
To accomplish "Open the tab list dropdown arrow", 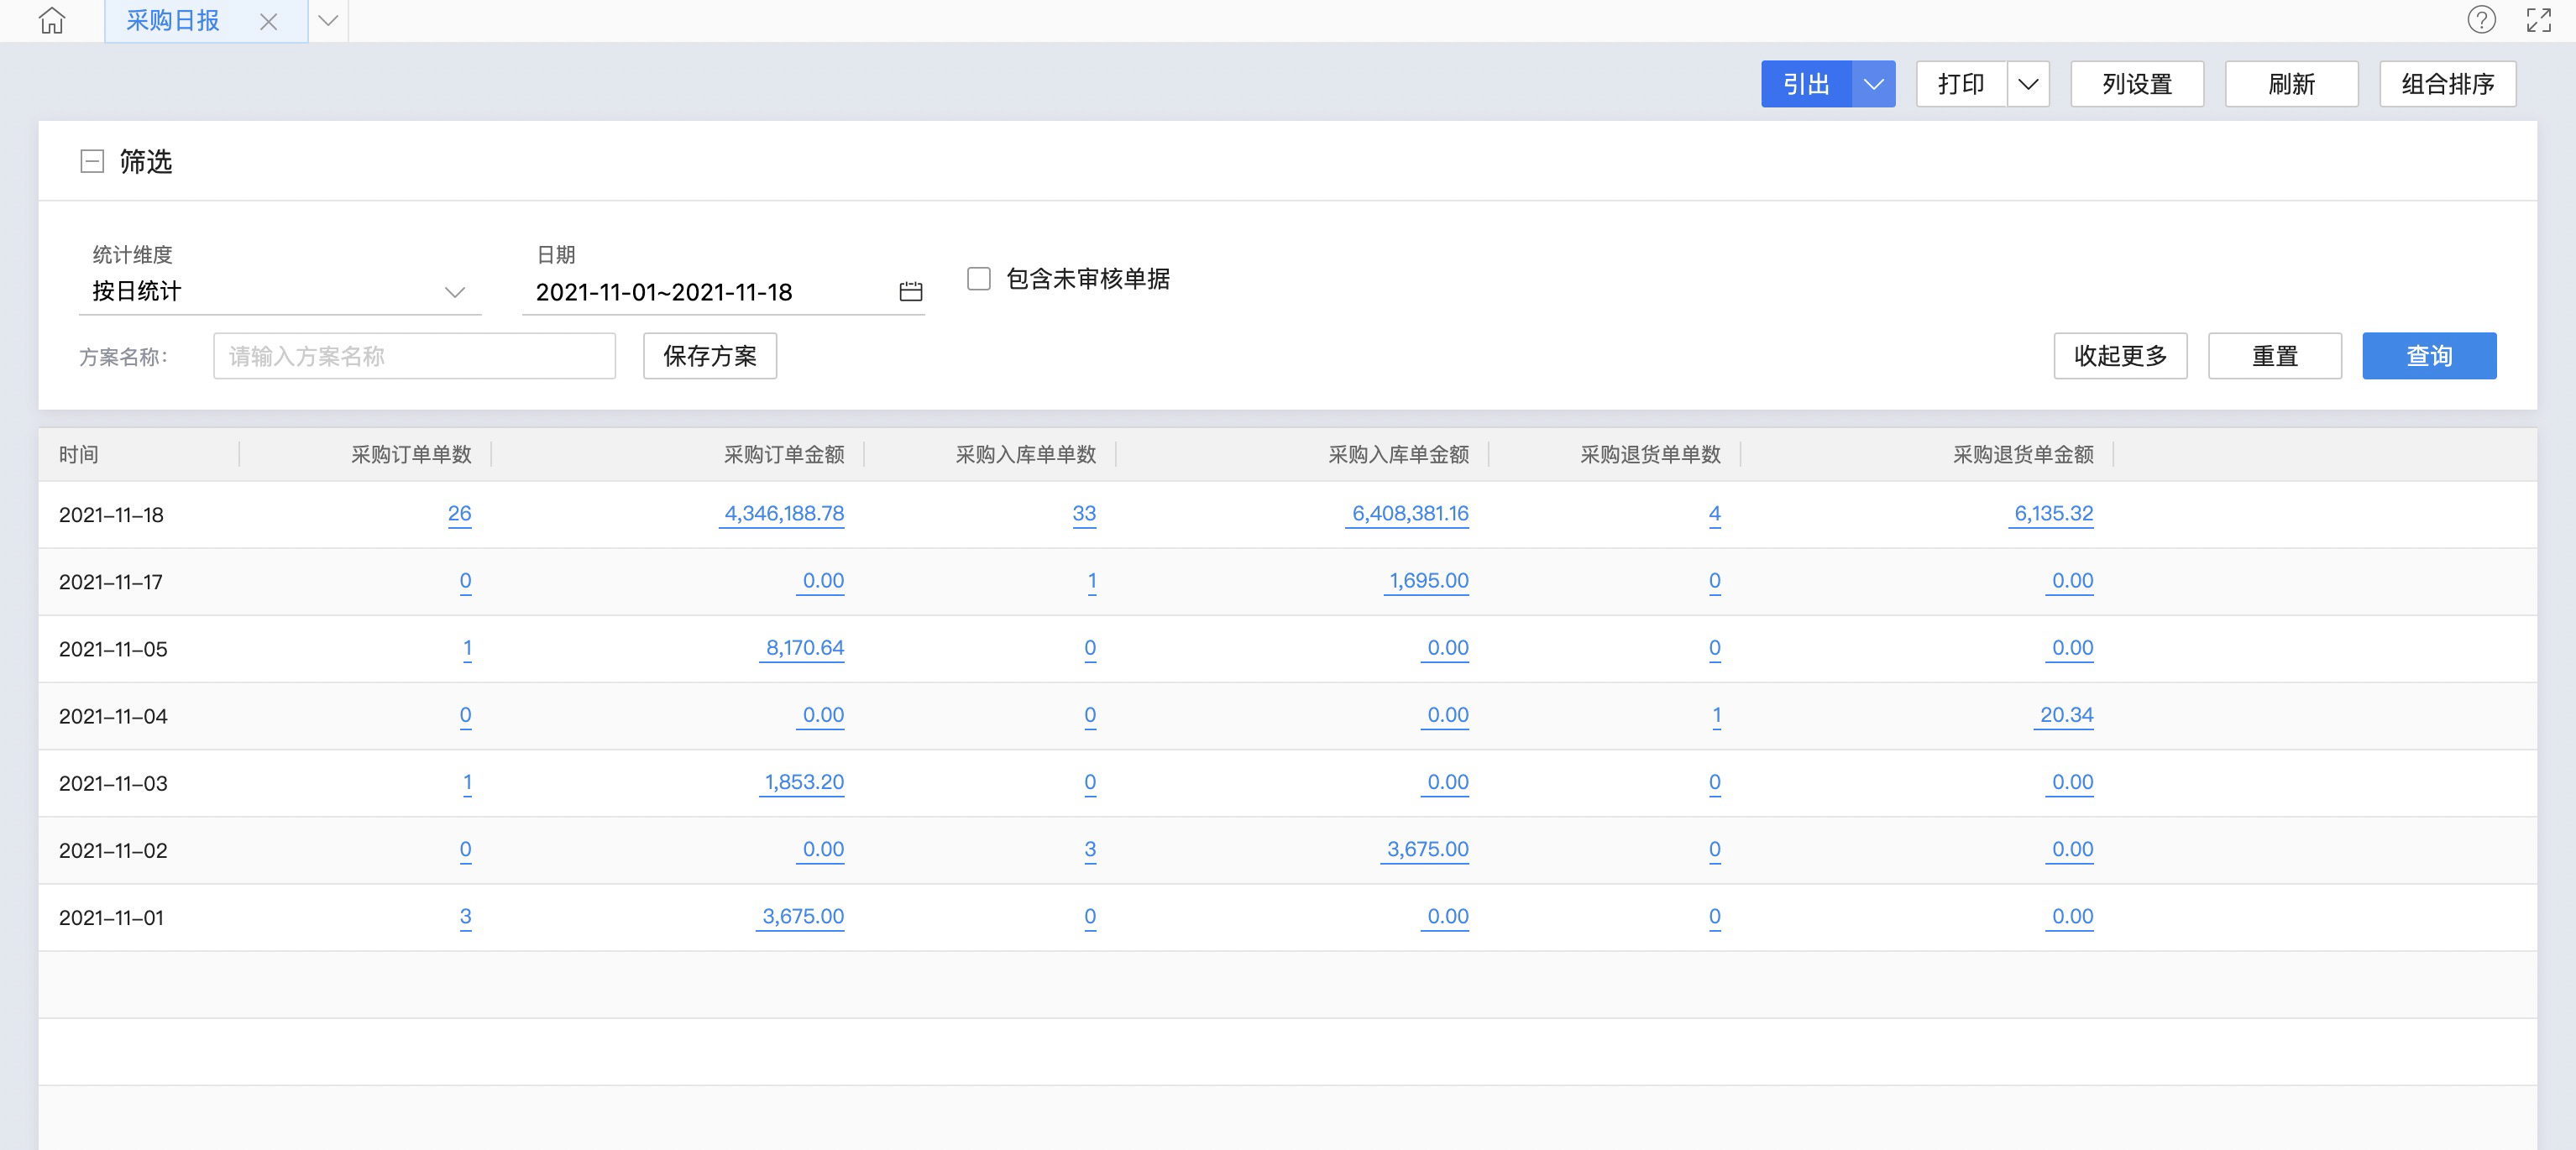I will 328,21.
